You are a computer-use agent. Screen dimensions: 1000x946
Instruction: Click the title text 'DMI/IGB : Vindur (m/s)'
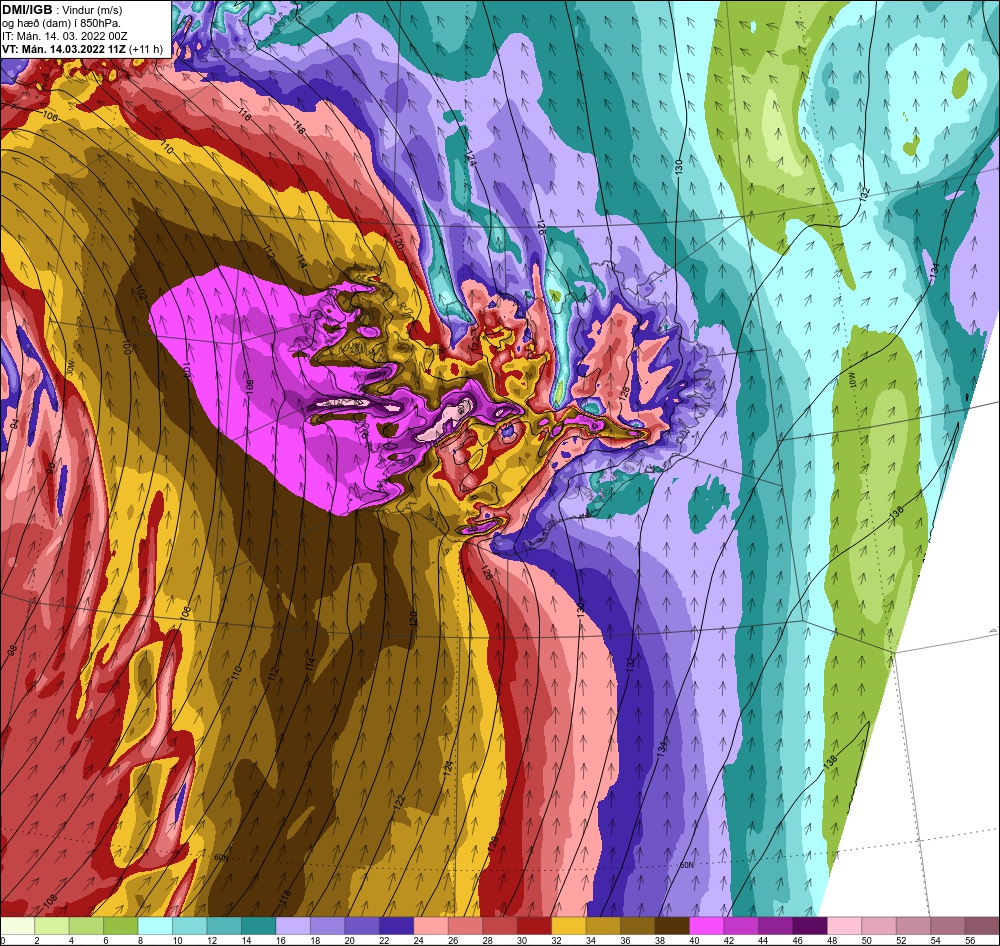tap(62, 10)
